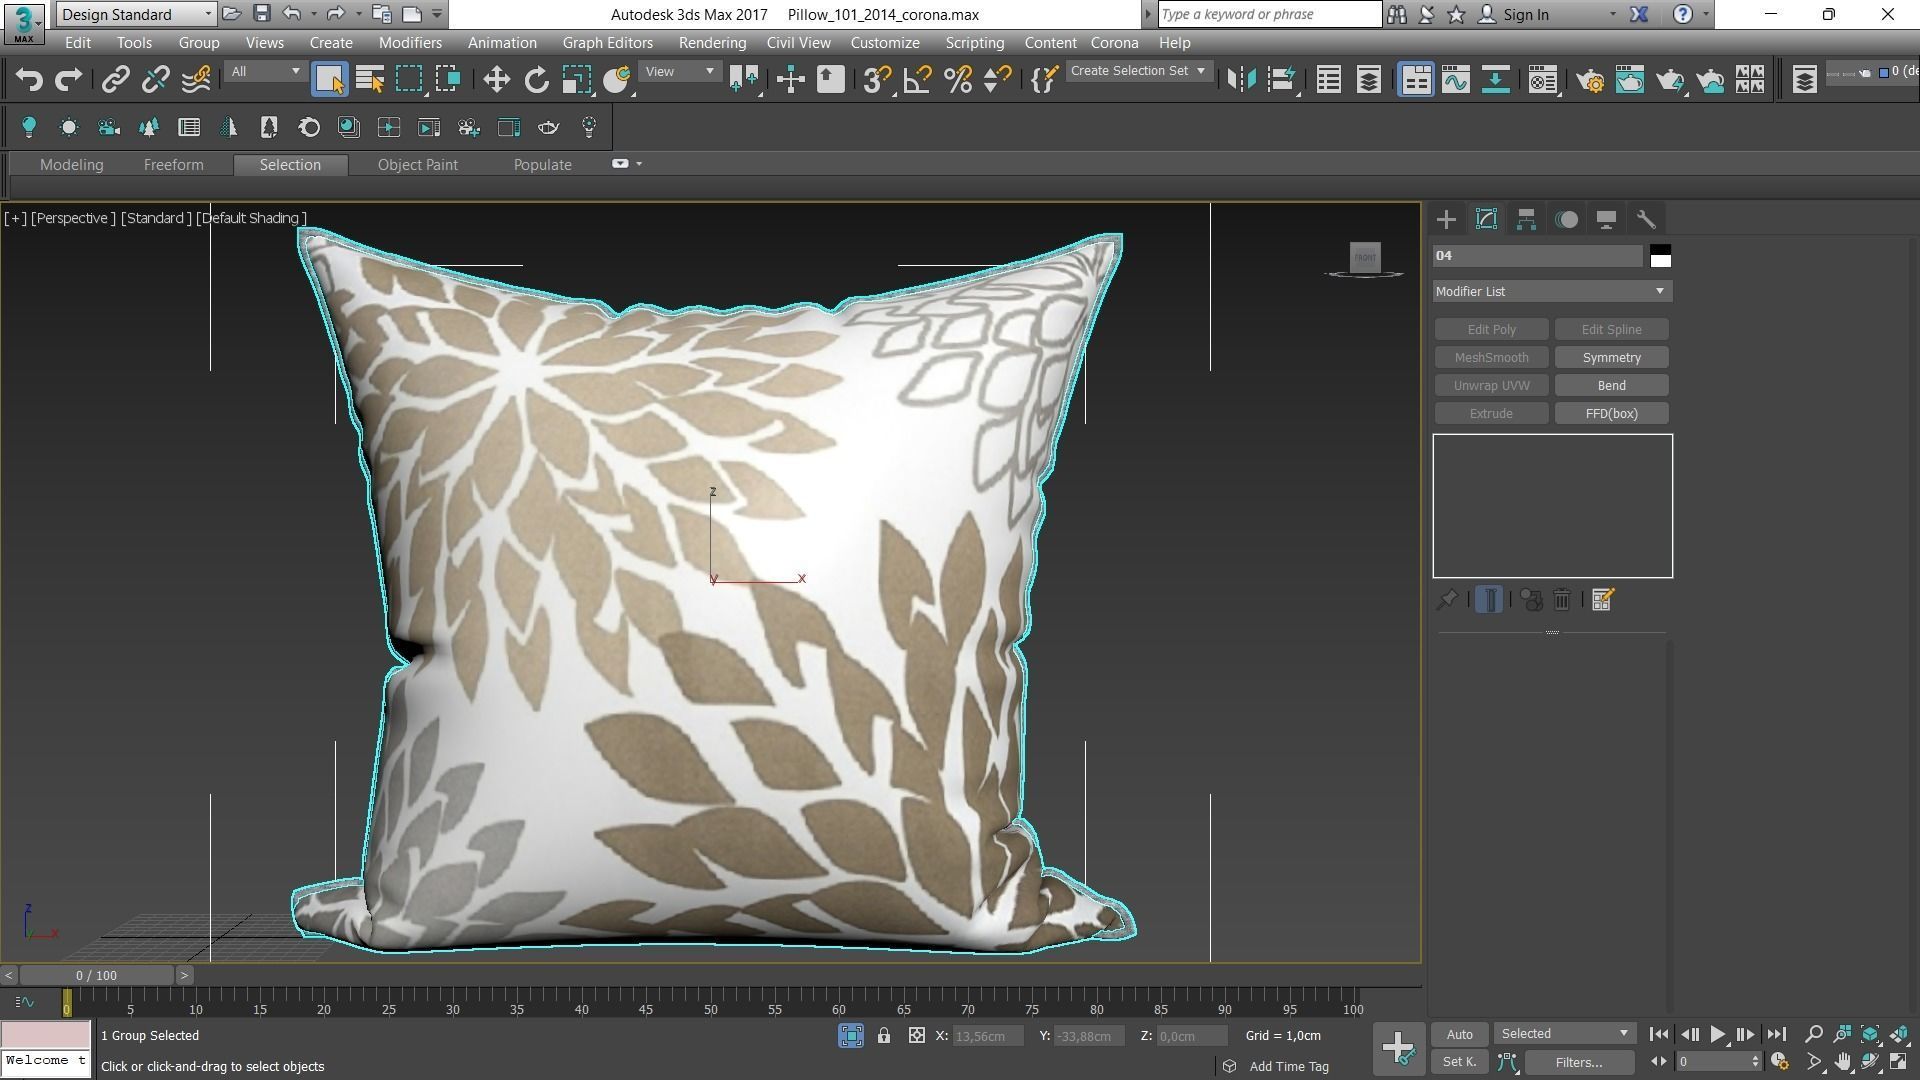
Task: Open the Design Standard workspace dropdown
Action: 136,14
